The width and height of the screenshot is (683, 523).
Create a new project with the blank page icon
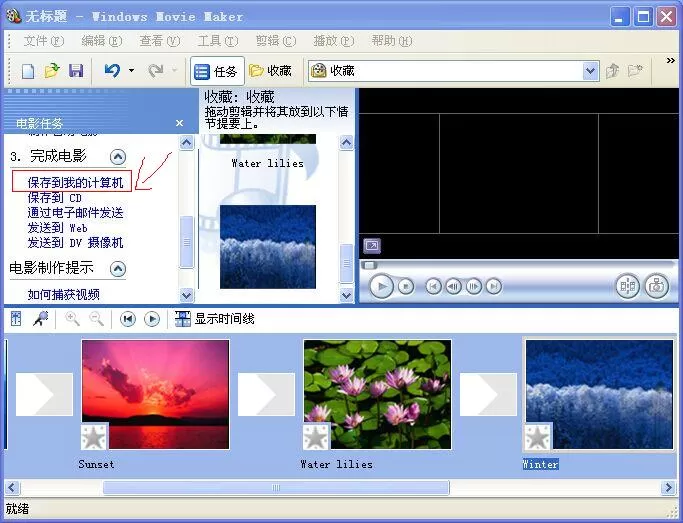(x=28, y=71)
